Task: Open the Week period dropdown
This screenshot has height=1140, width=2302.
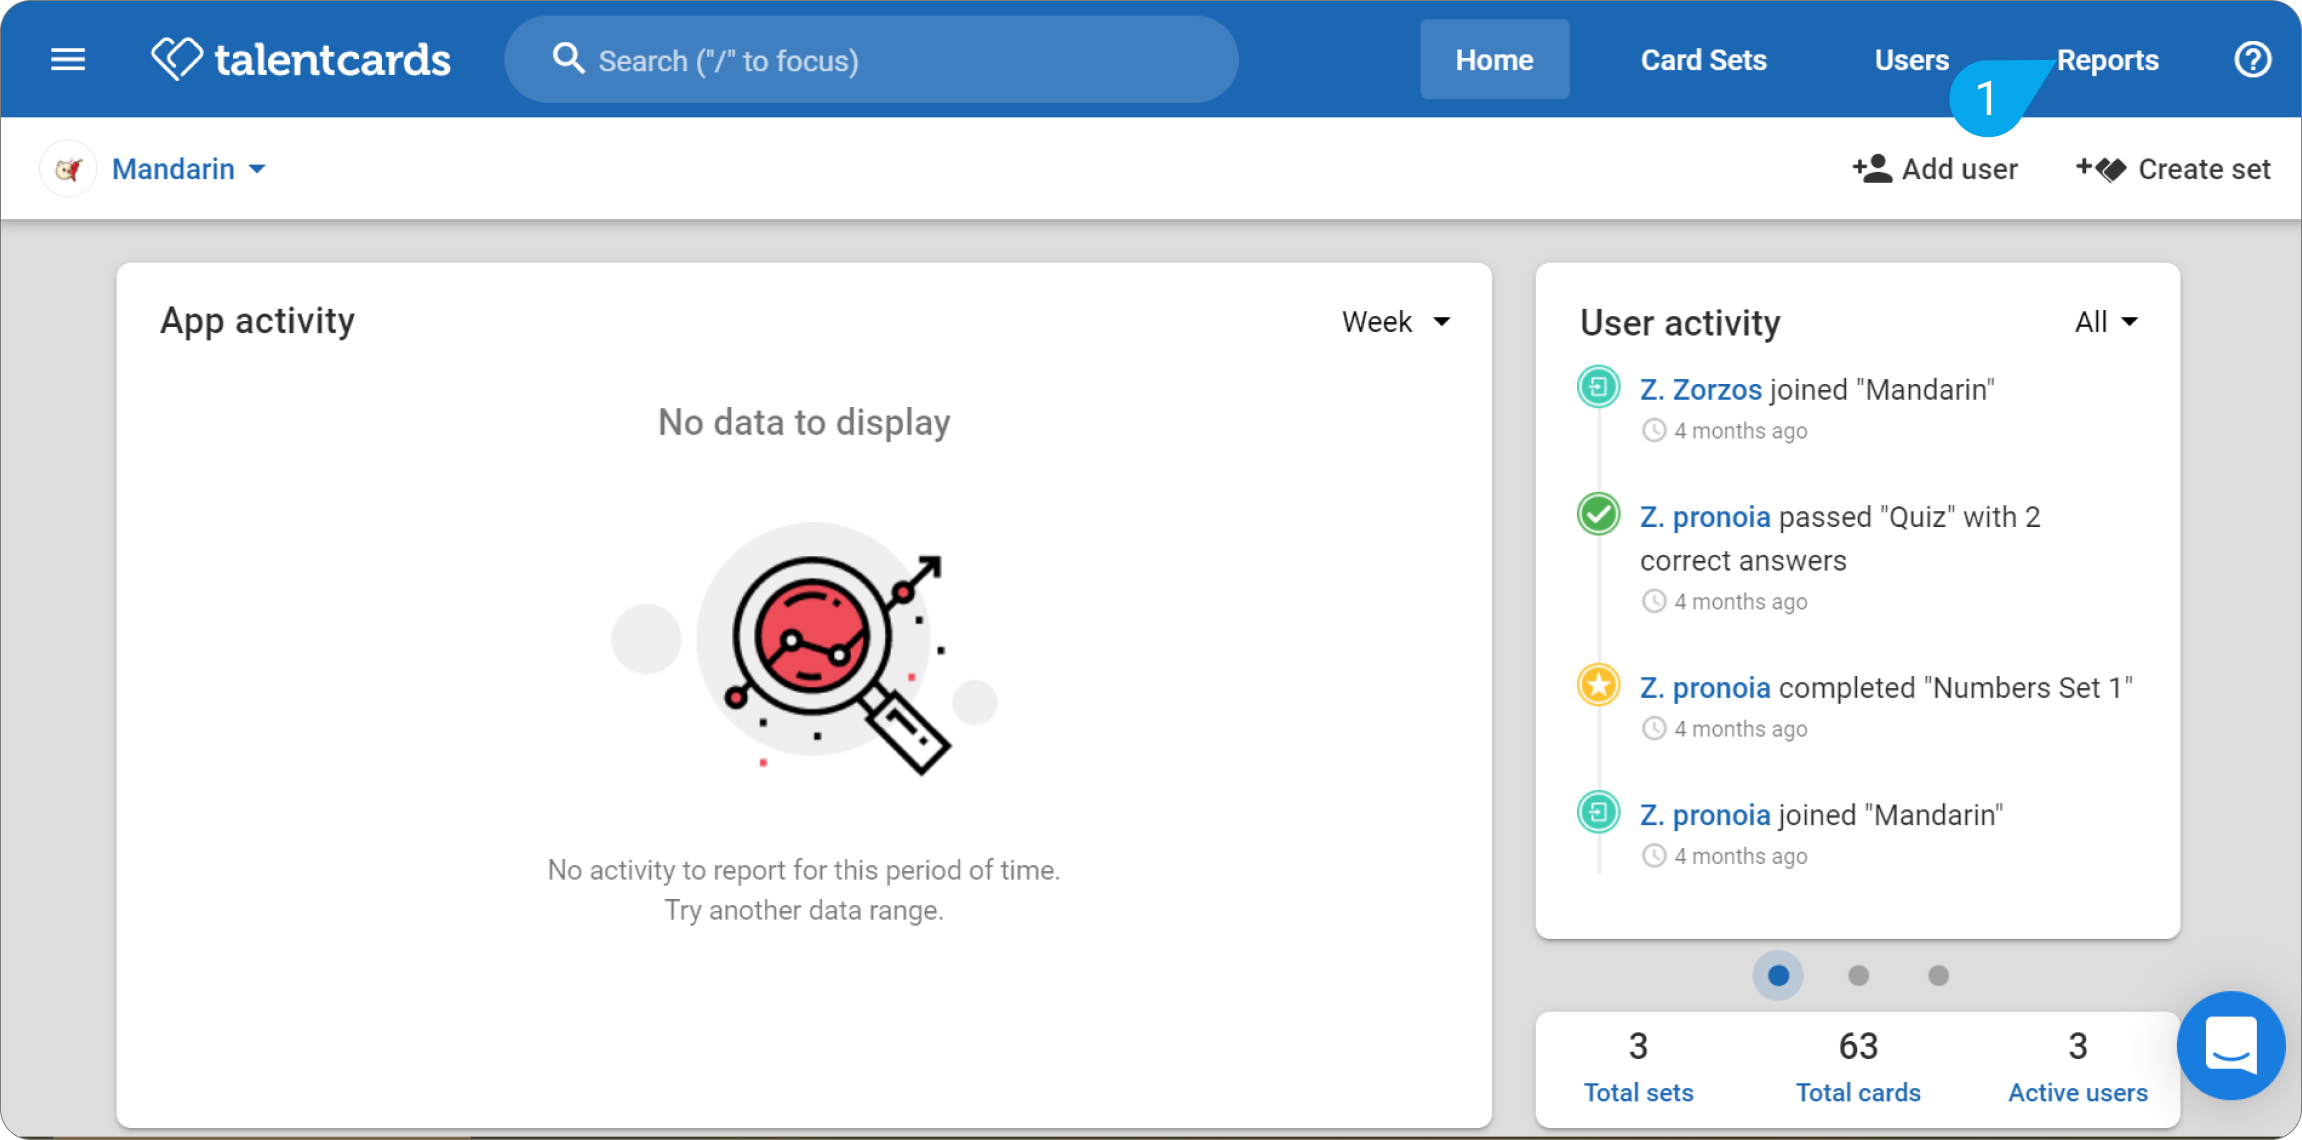Action: point(1396,322)
